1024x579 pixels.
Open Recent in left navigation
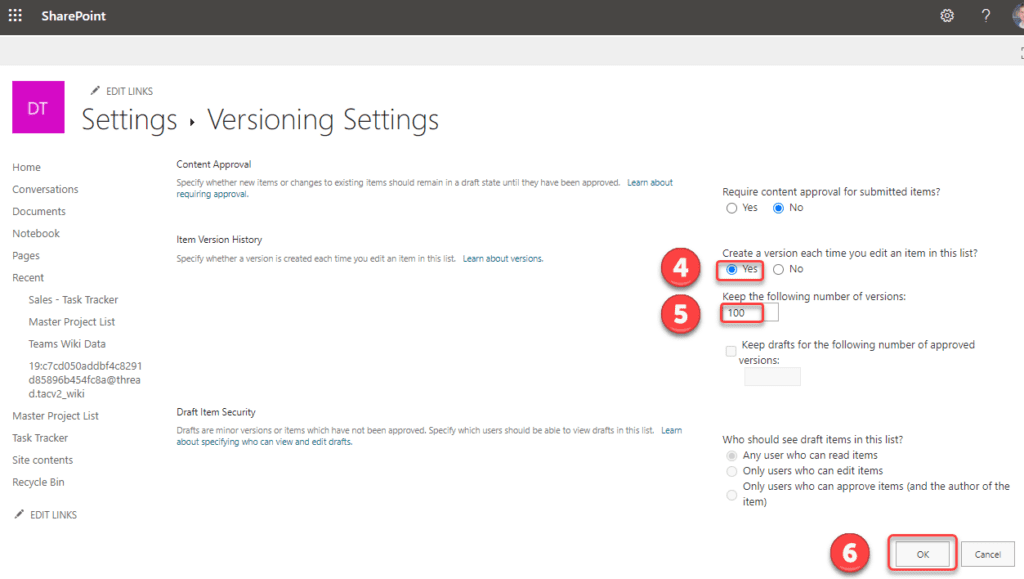(x=28, y=277)
